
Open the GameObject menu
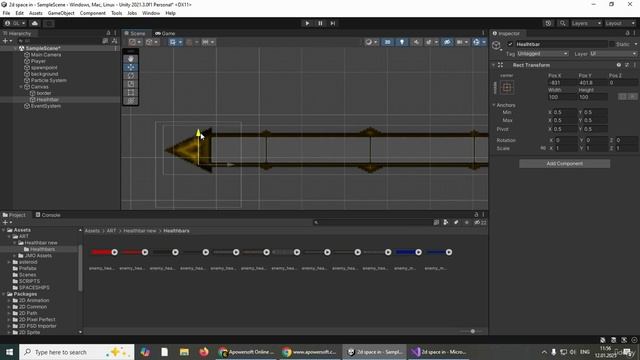pos(61,13)
